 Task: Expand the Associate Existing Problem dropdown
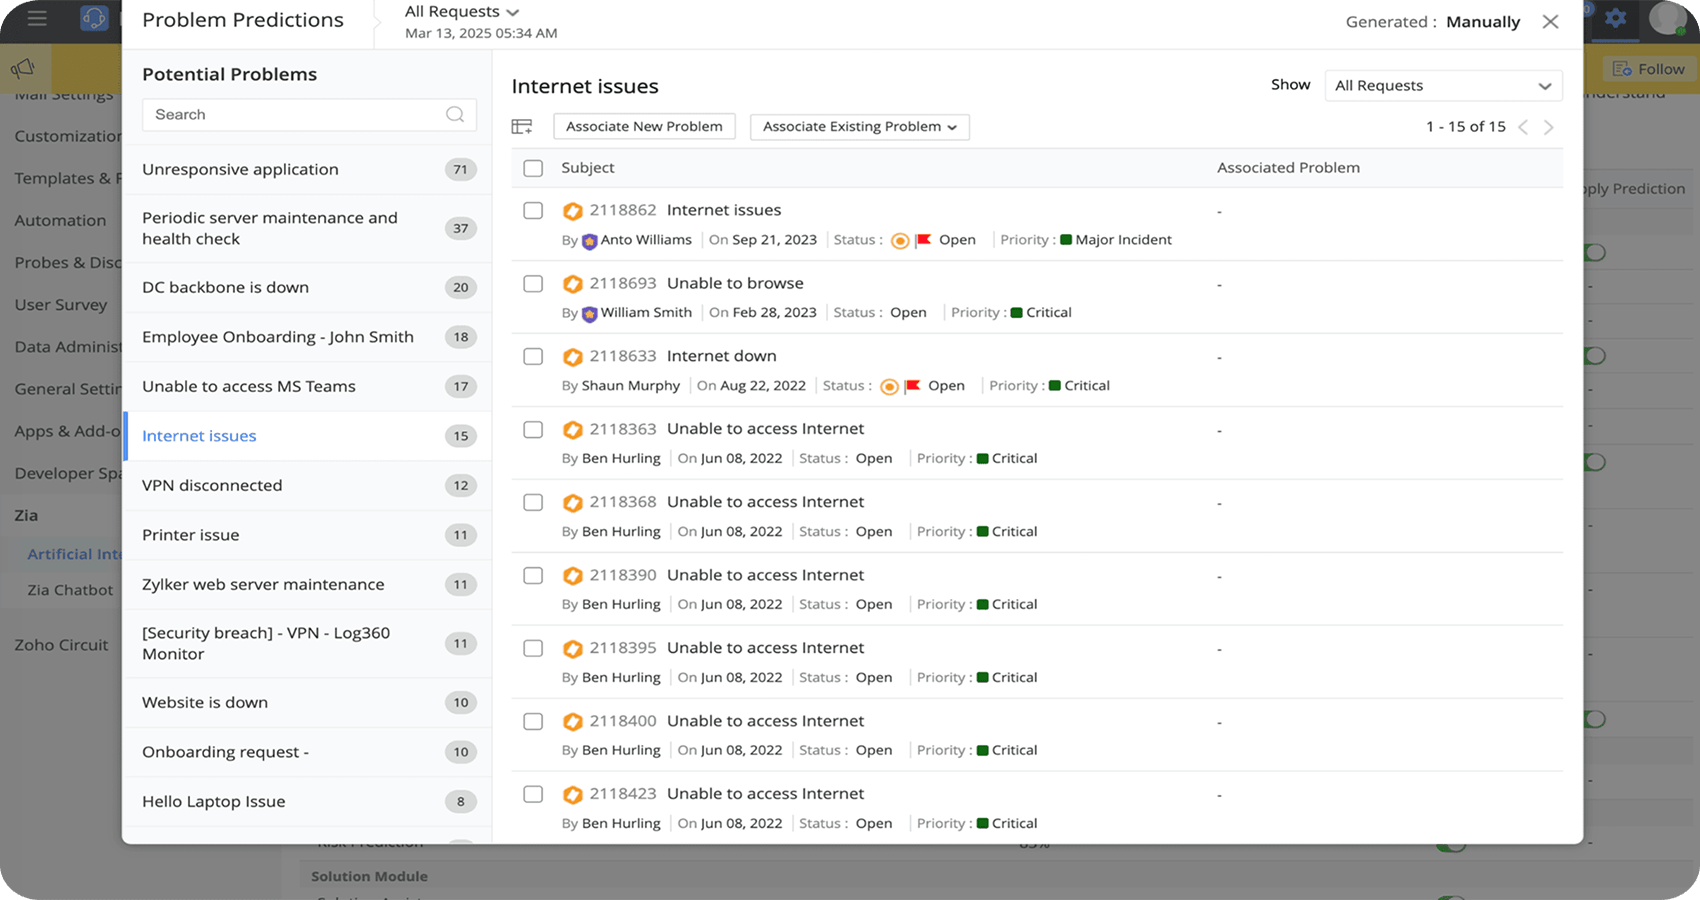point(859,126)
